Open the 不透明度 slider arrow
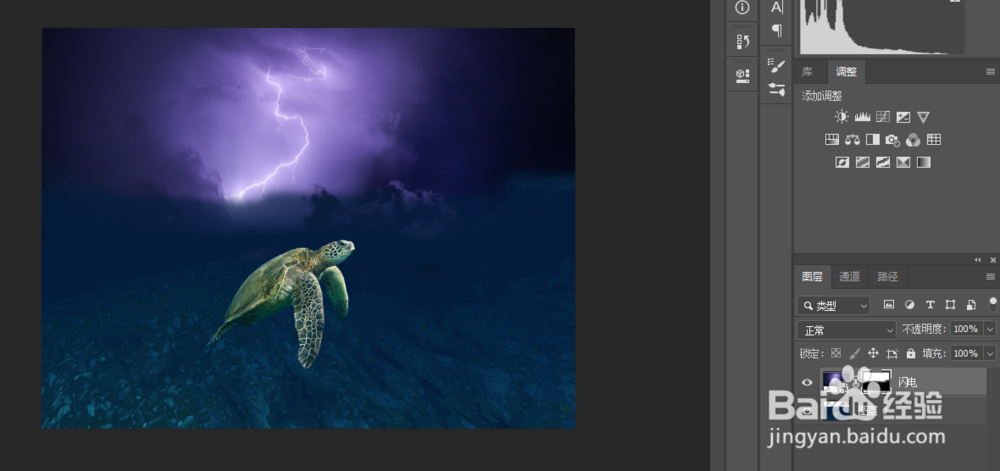 pyautogui.click(x=990, y=330)
